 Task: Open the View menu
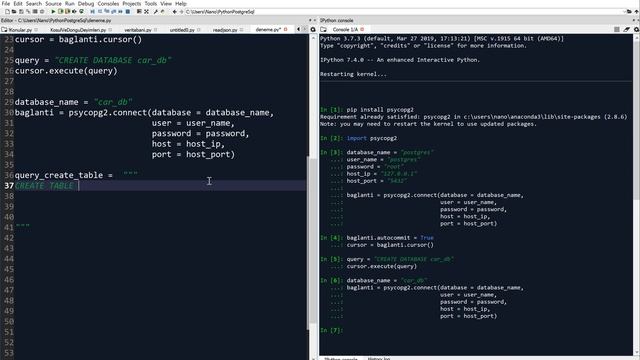point(166,4)
